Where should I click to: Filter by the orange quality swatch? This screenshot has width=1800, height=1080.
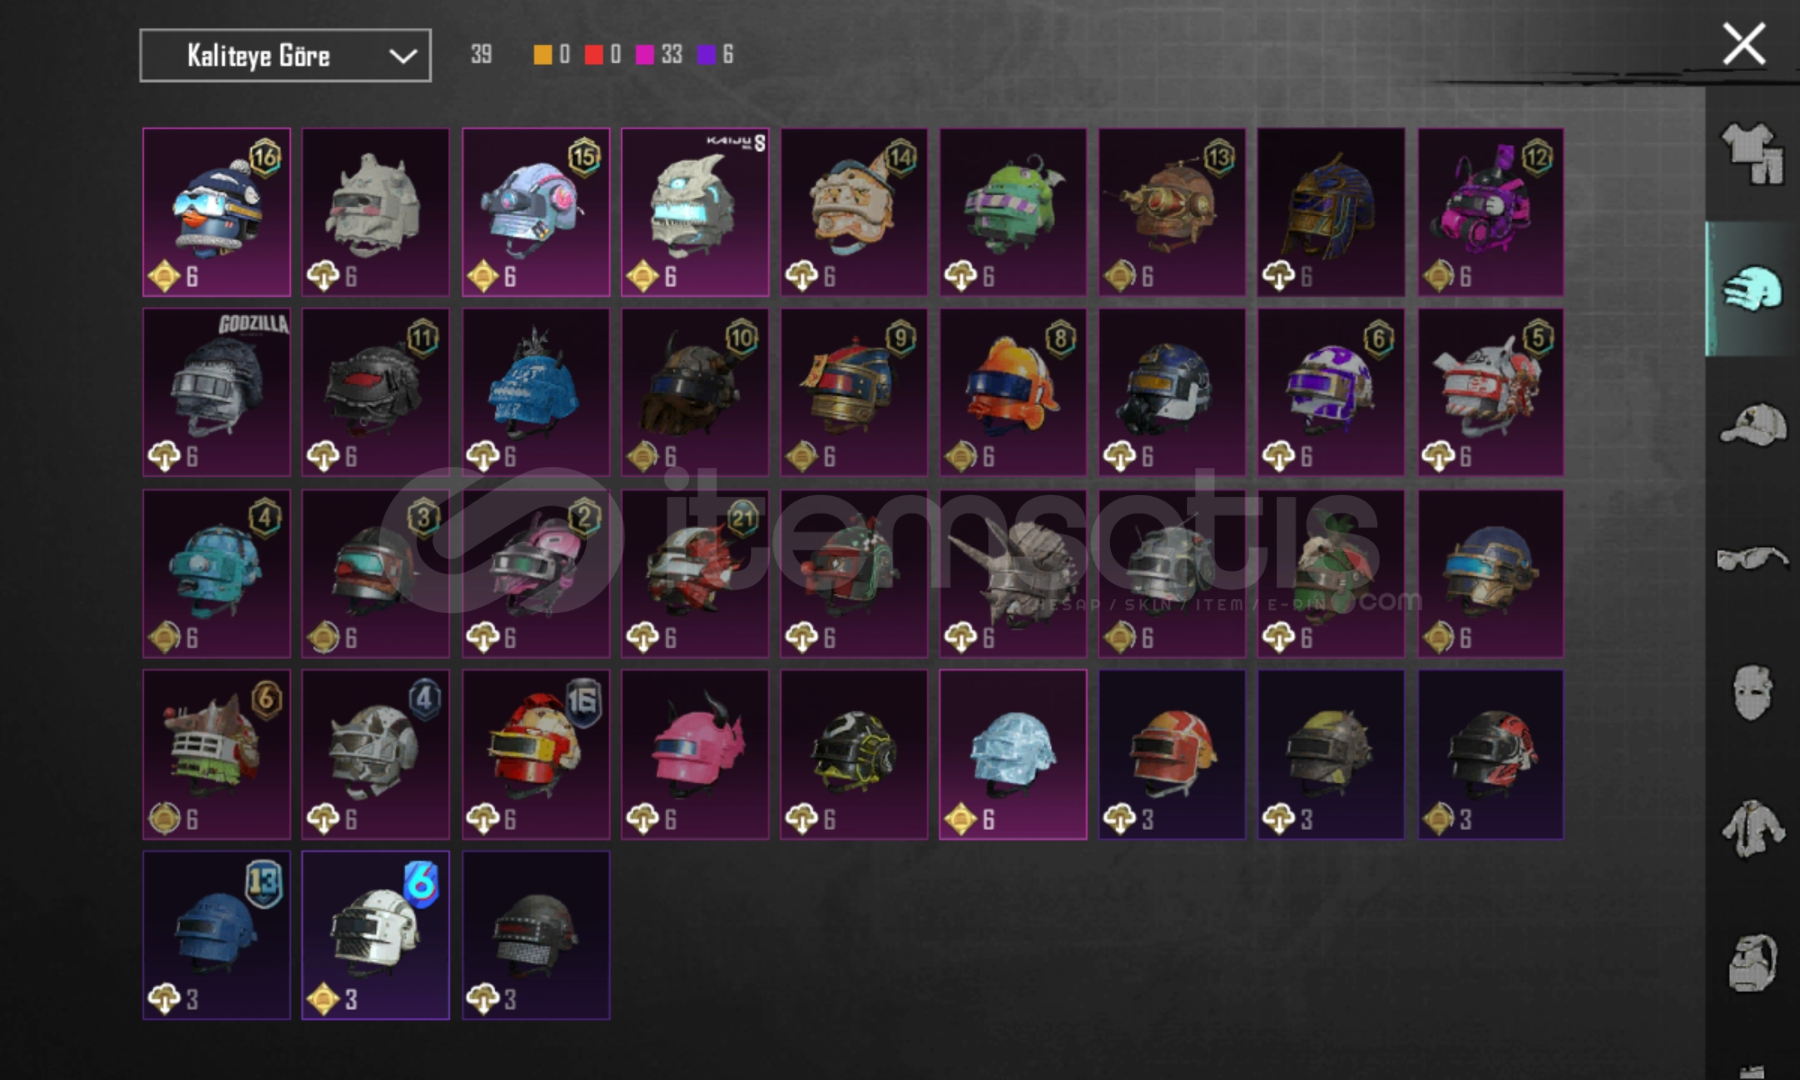(543, 55)
